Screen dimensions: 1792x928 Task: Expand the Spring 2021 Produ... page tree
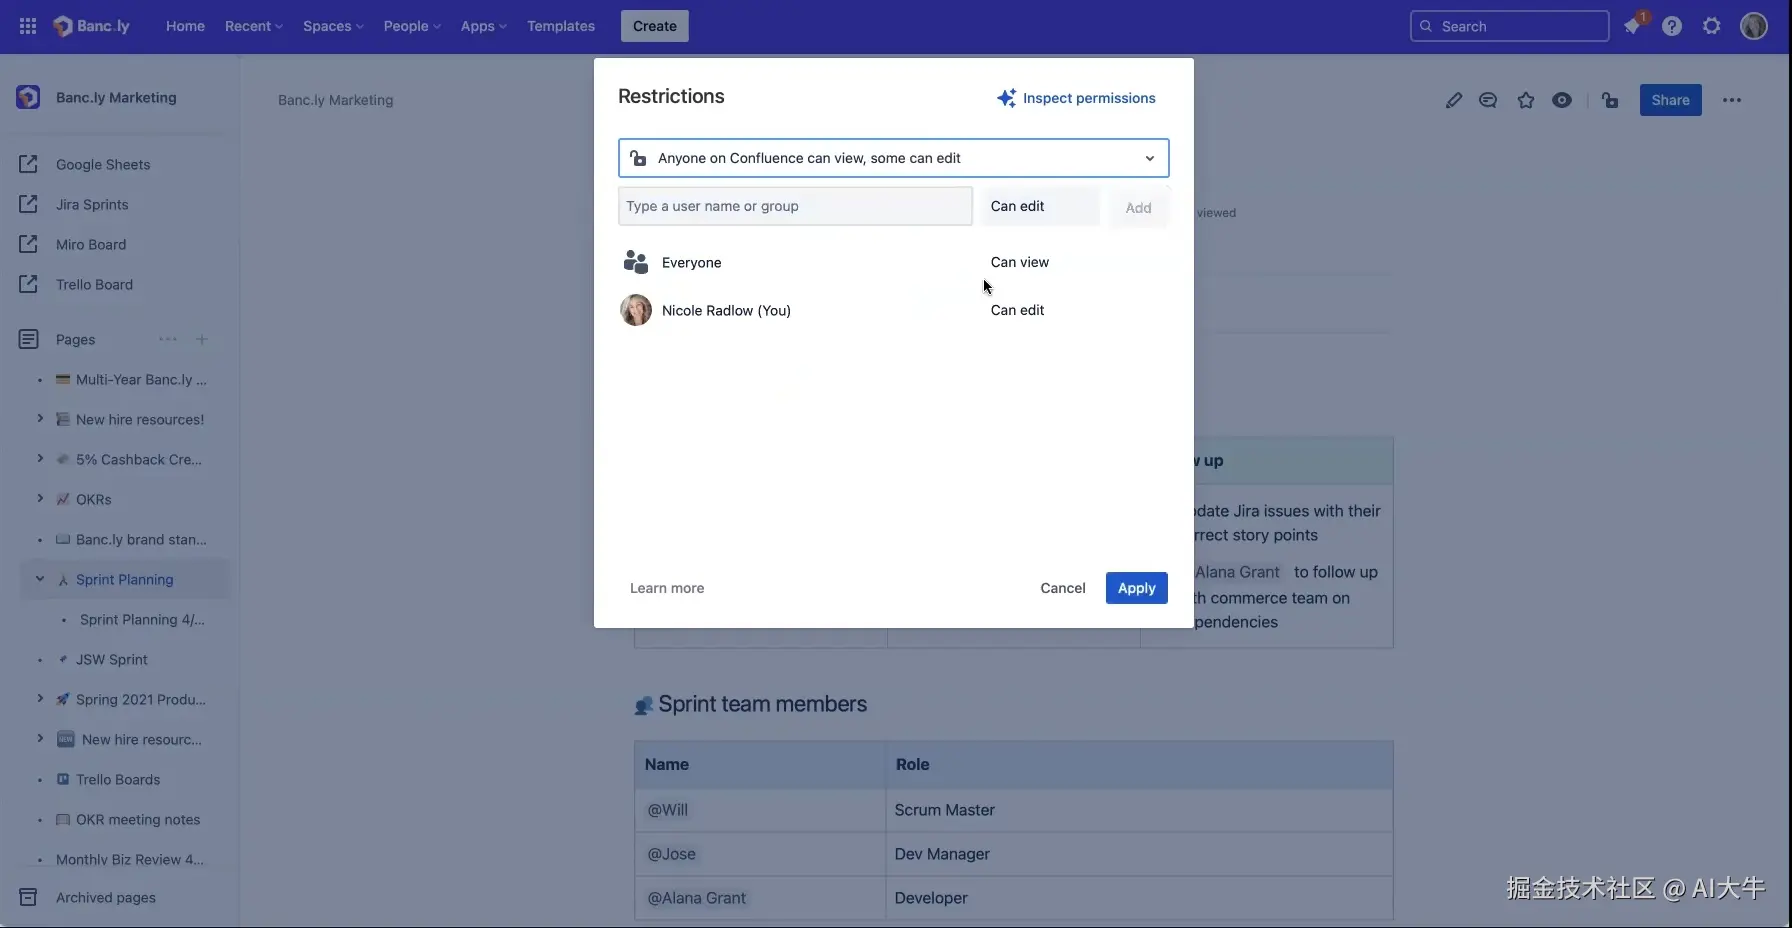40,699
